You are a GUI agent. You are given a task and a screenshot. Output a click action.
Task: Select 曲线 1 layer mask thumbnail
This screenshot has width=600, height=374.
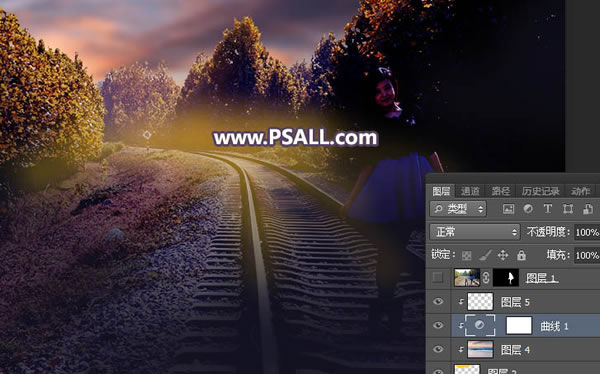pyautogui.click(x=519, y=325)
